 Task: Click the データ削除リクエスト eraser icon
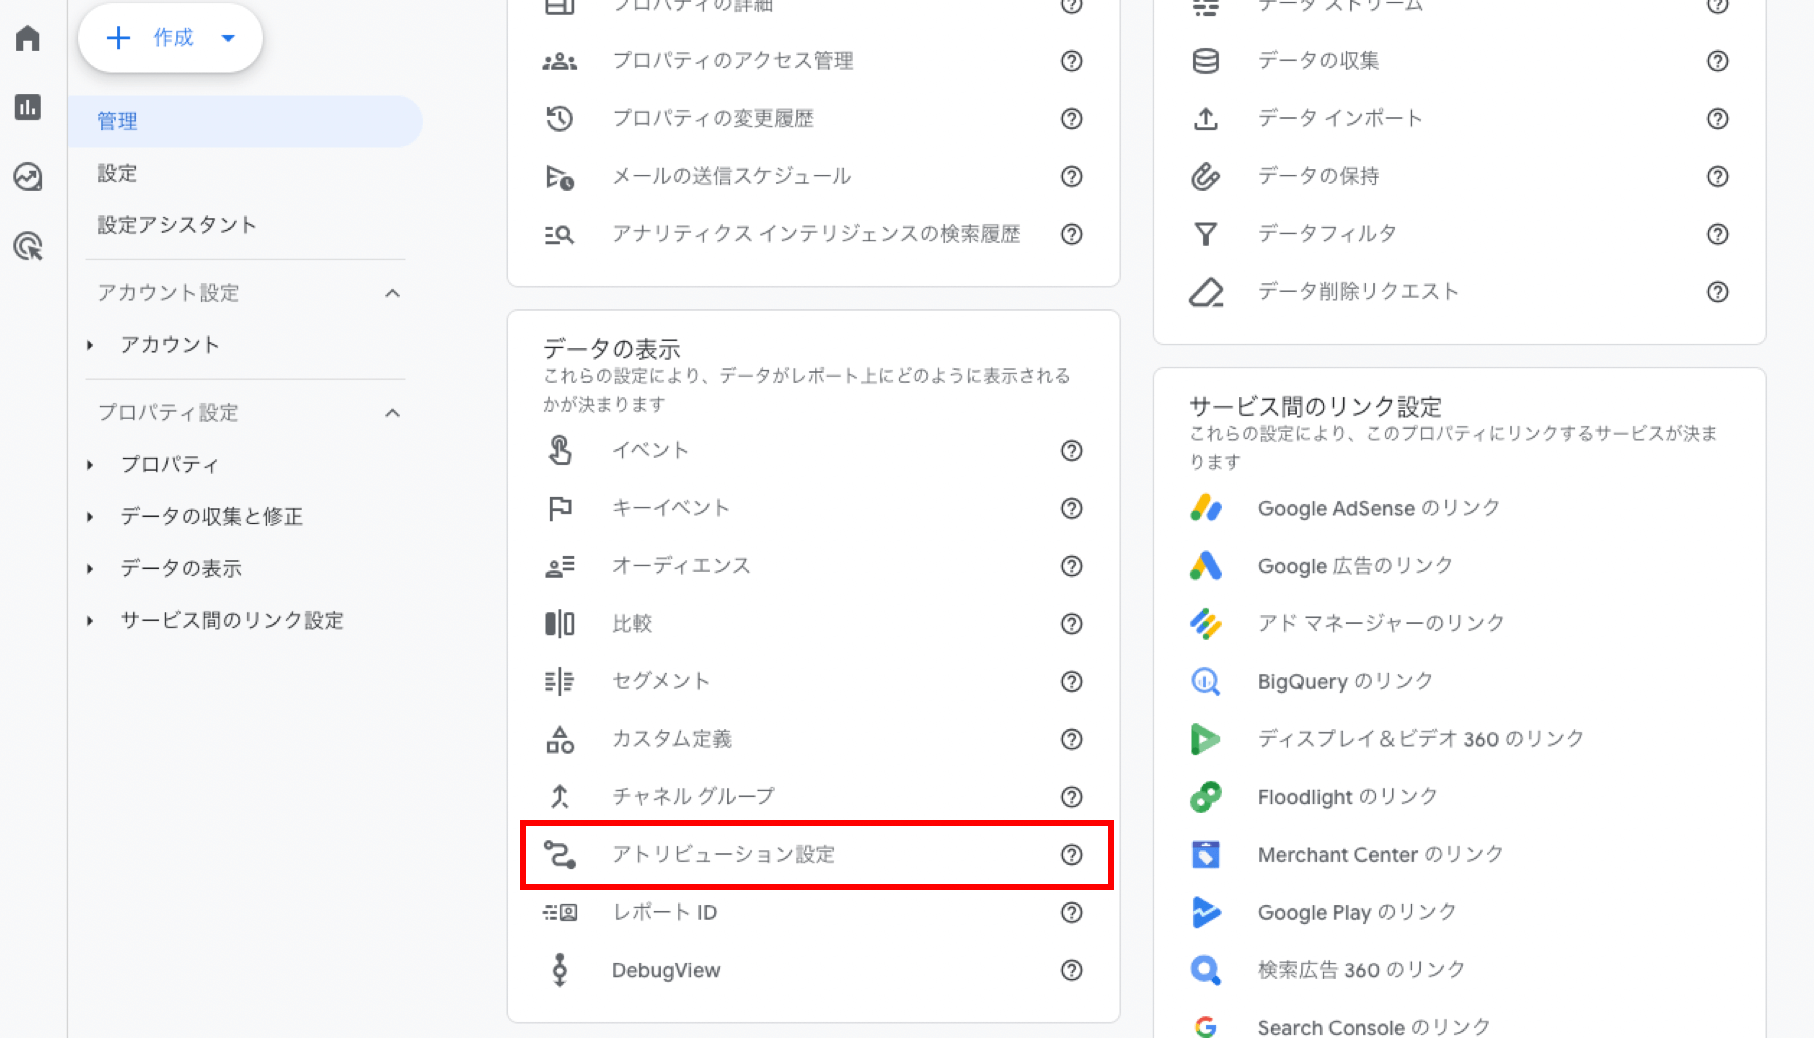click(x=1206, y=292)
